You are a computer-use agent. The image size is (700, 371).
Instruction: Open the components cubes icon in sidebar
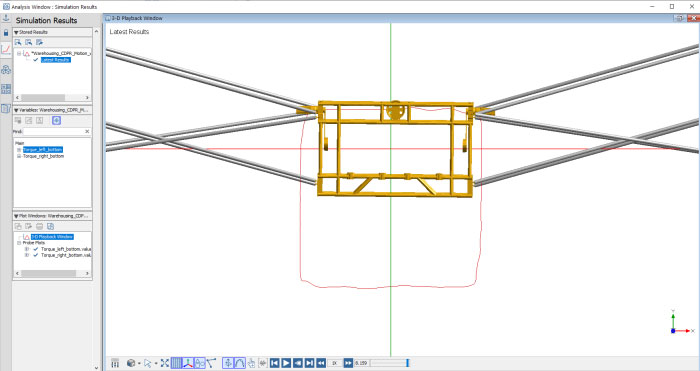(x=6, y=70)
